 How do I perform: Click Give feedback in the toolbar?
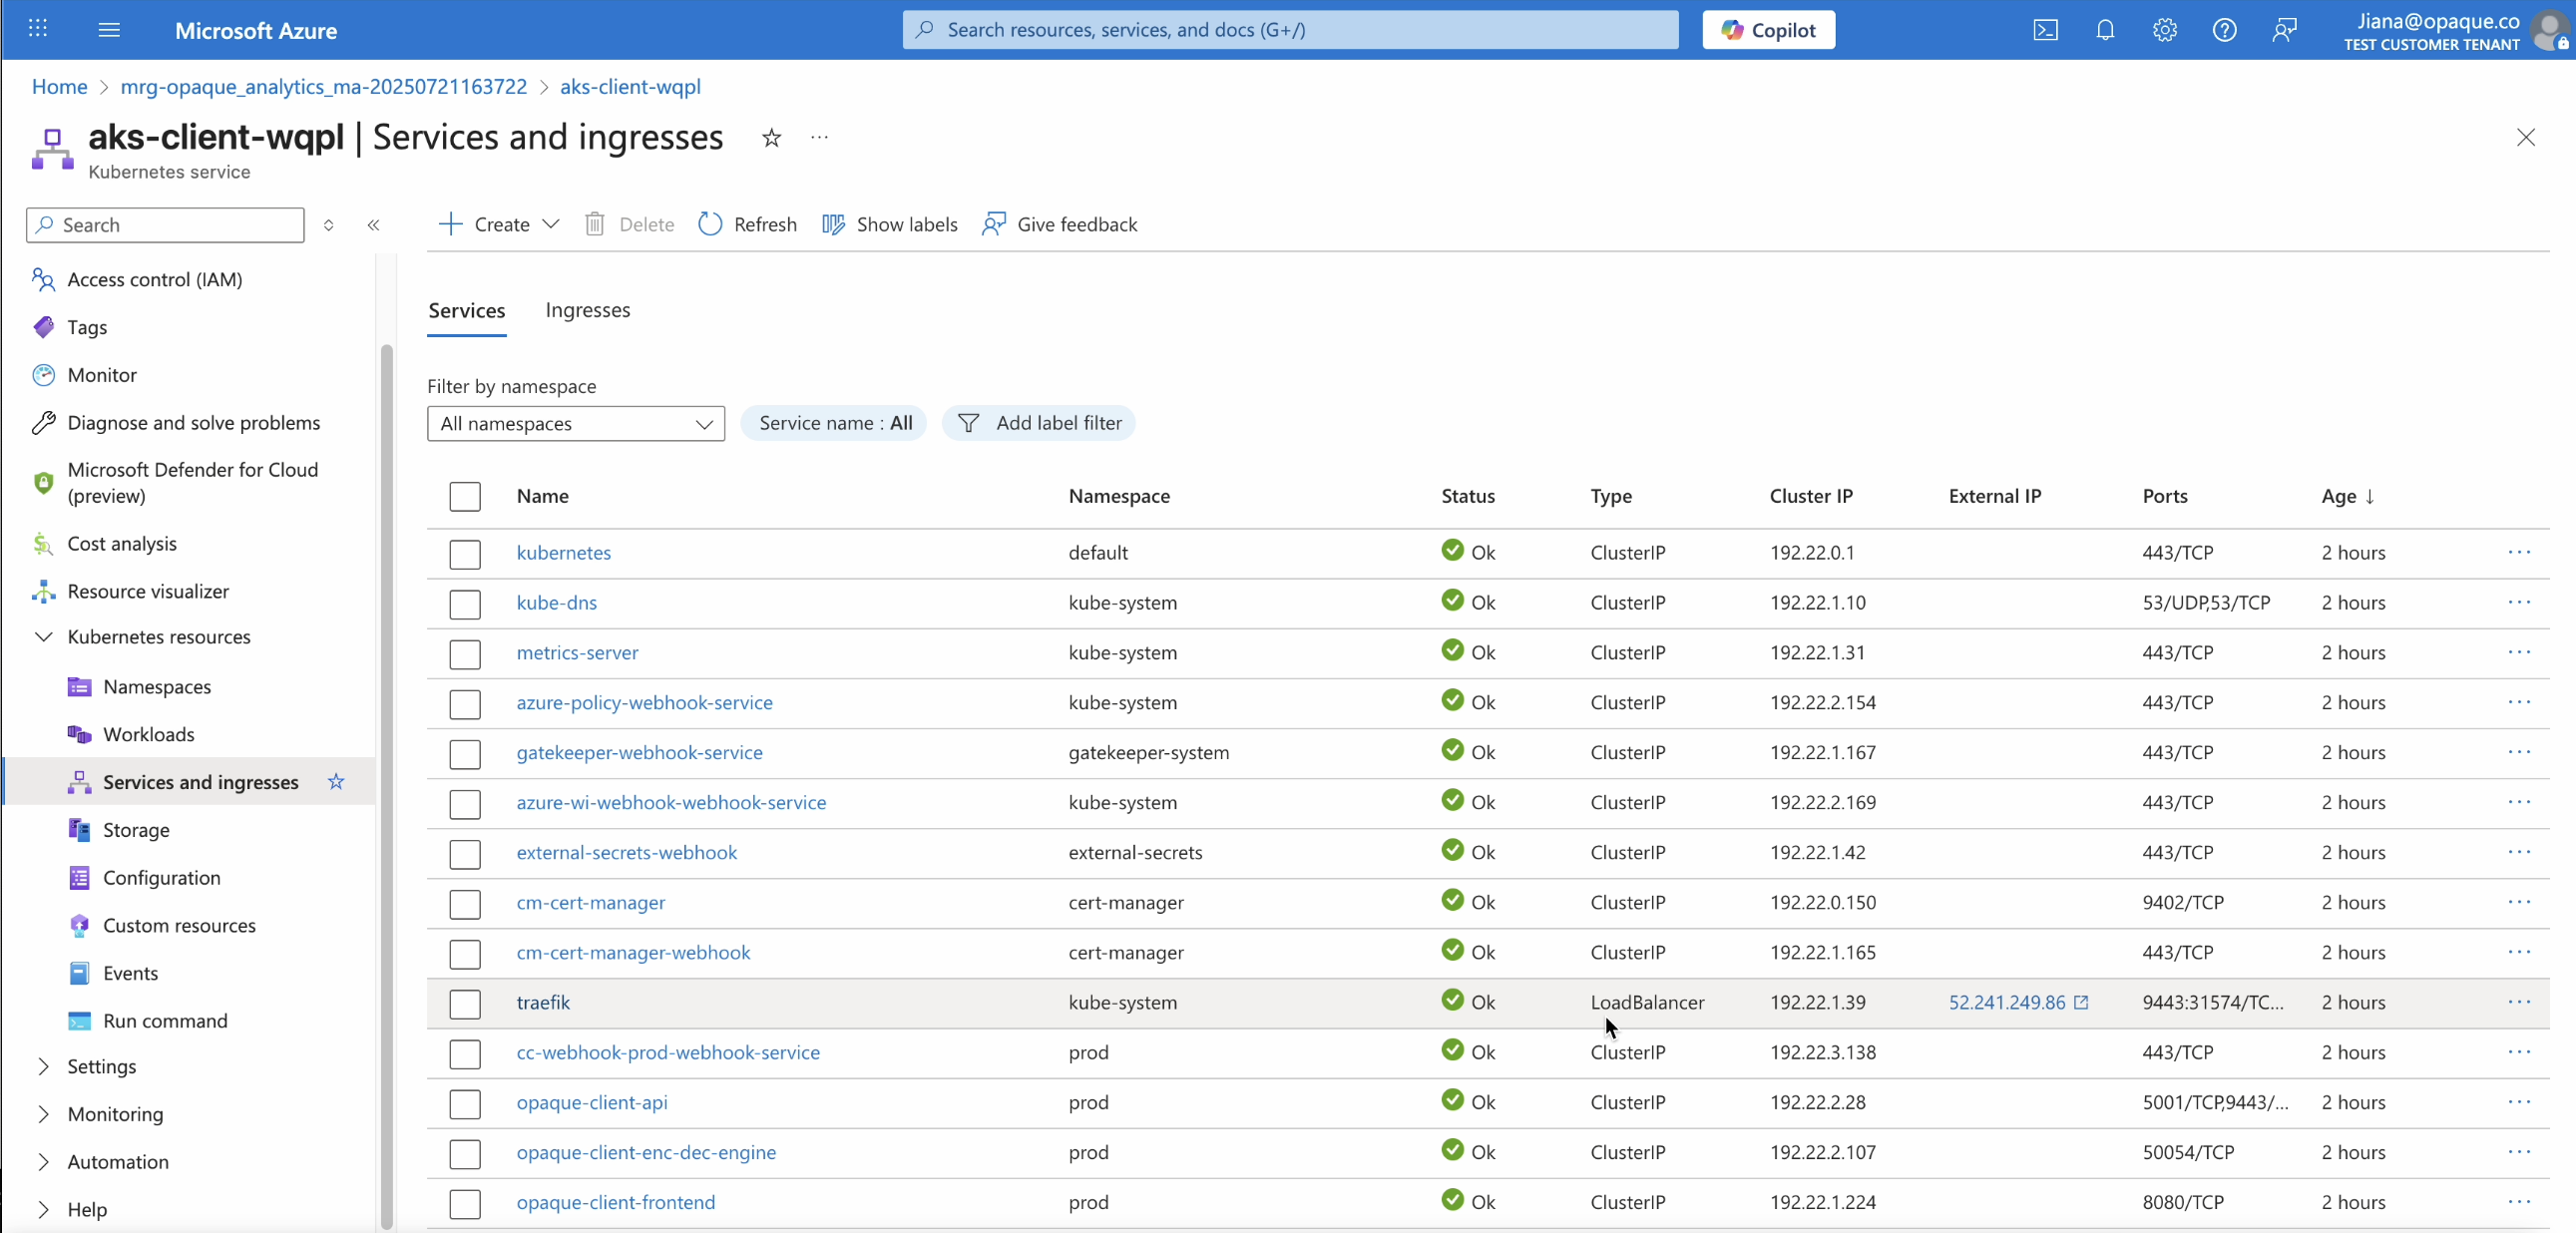pyautogui.click(x=1059, y=224)
